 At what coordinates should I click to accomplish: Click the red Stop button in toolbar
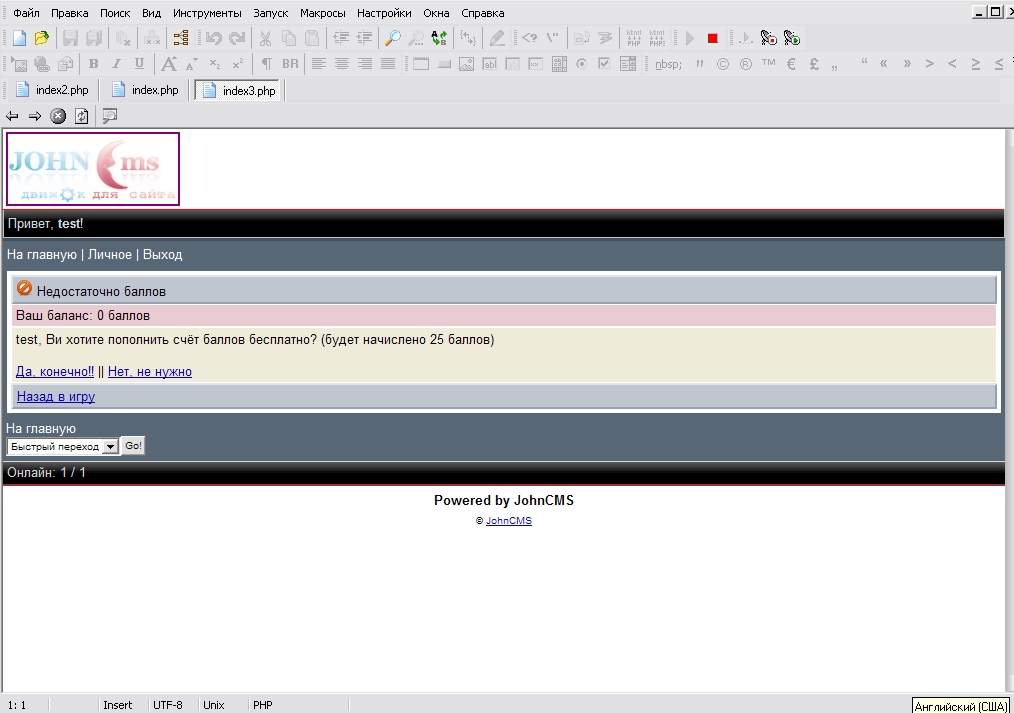click(x=713, y=38)
